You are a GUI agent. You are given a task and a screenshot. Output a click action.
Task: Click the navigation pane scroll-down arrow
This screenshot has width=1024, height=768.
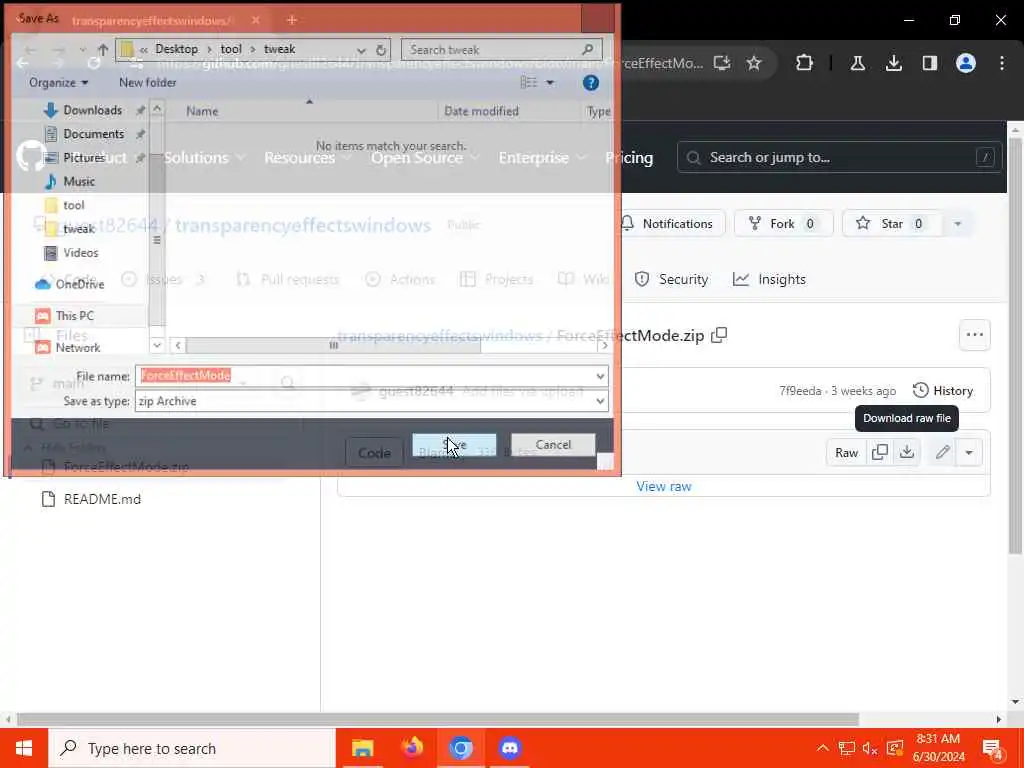[x=157, y=345]
